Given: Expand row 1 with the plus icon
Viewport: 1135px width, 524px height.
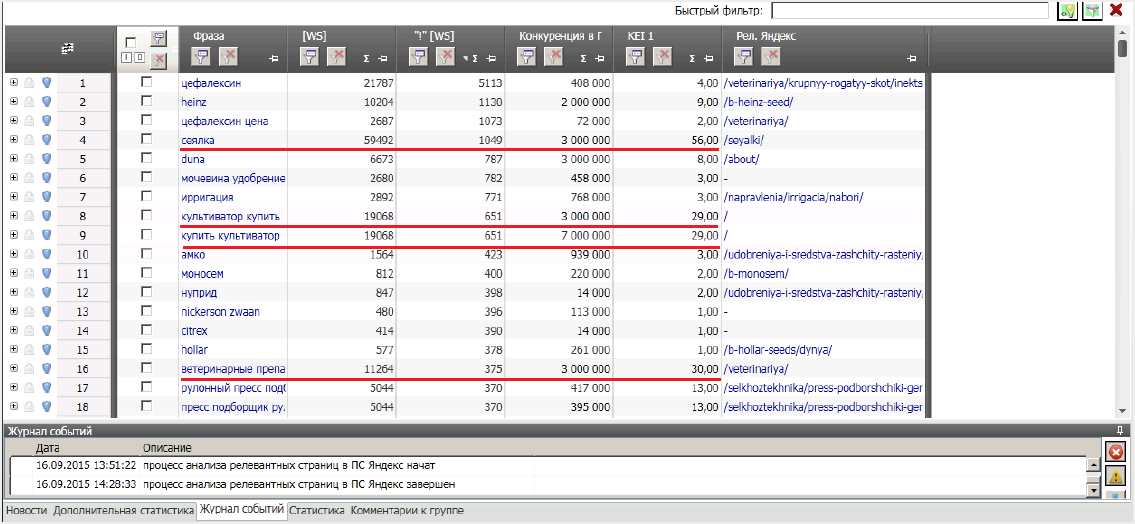Looking at the screenshot, I should (13, 83).
